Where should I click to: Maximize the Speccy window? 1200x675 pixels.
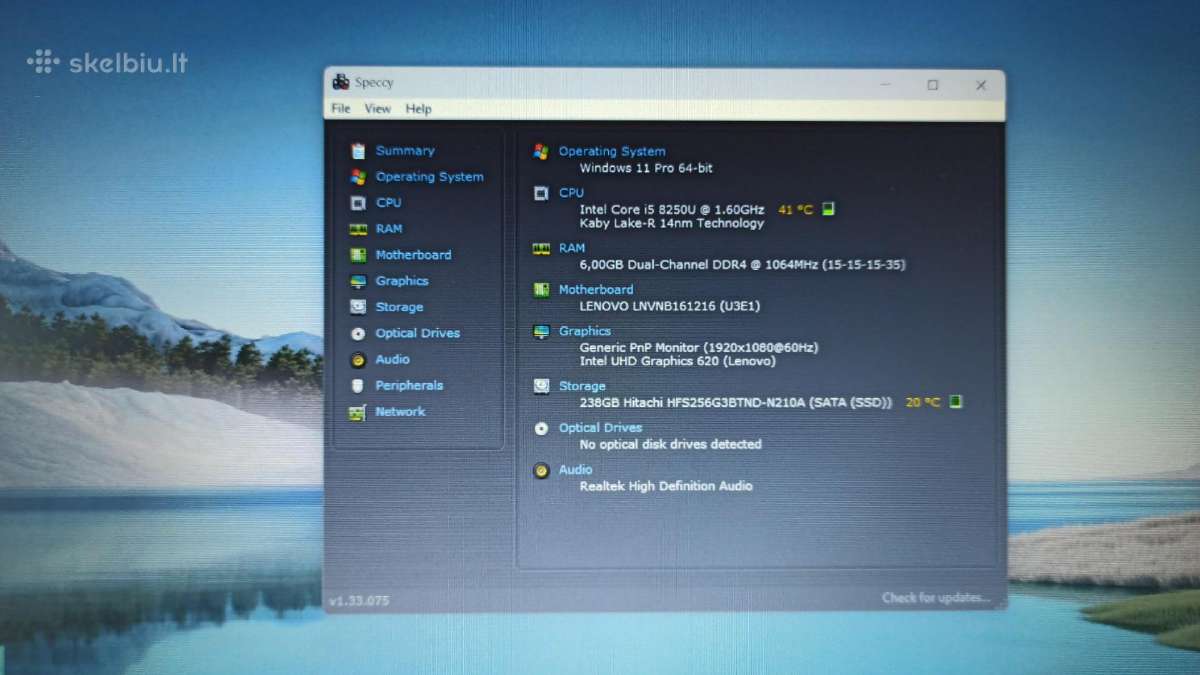(x=932, y=85)
